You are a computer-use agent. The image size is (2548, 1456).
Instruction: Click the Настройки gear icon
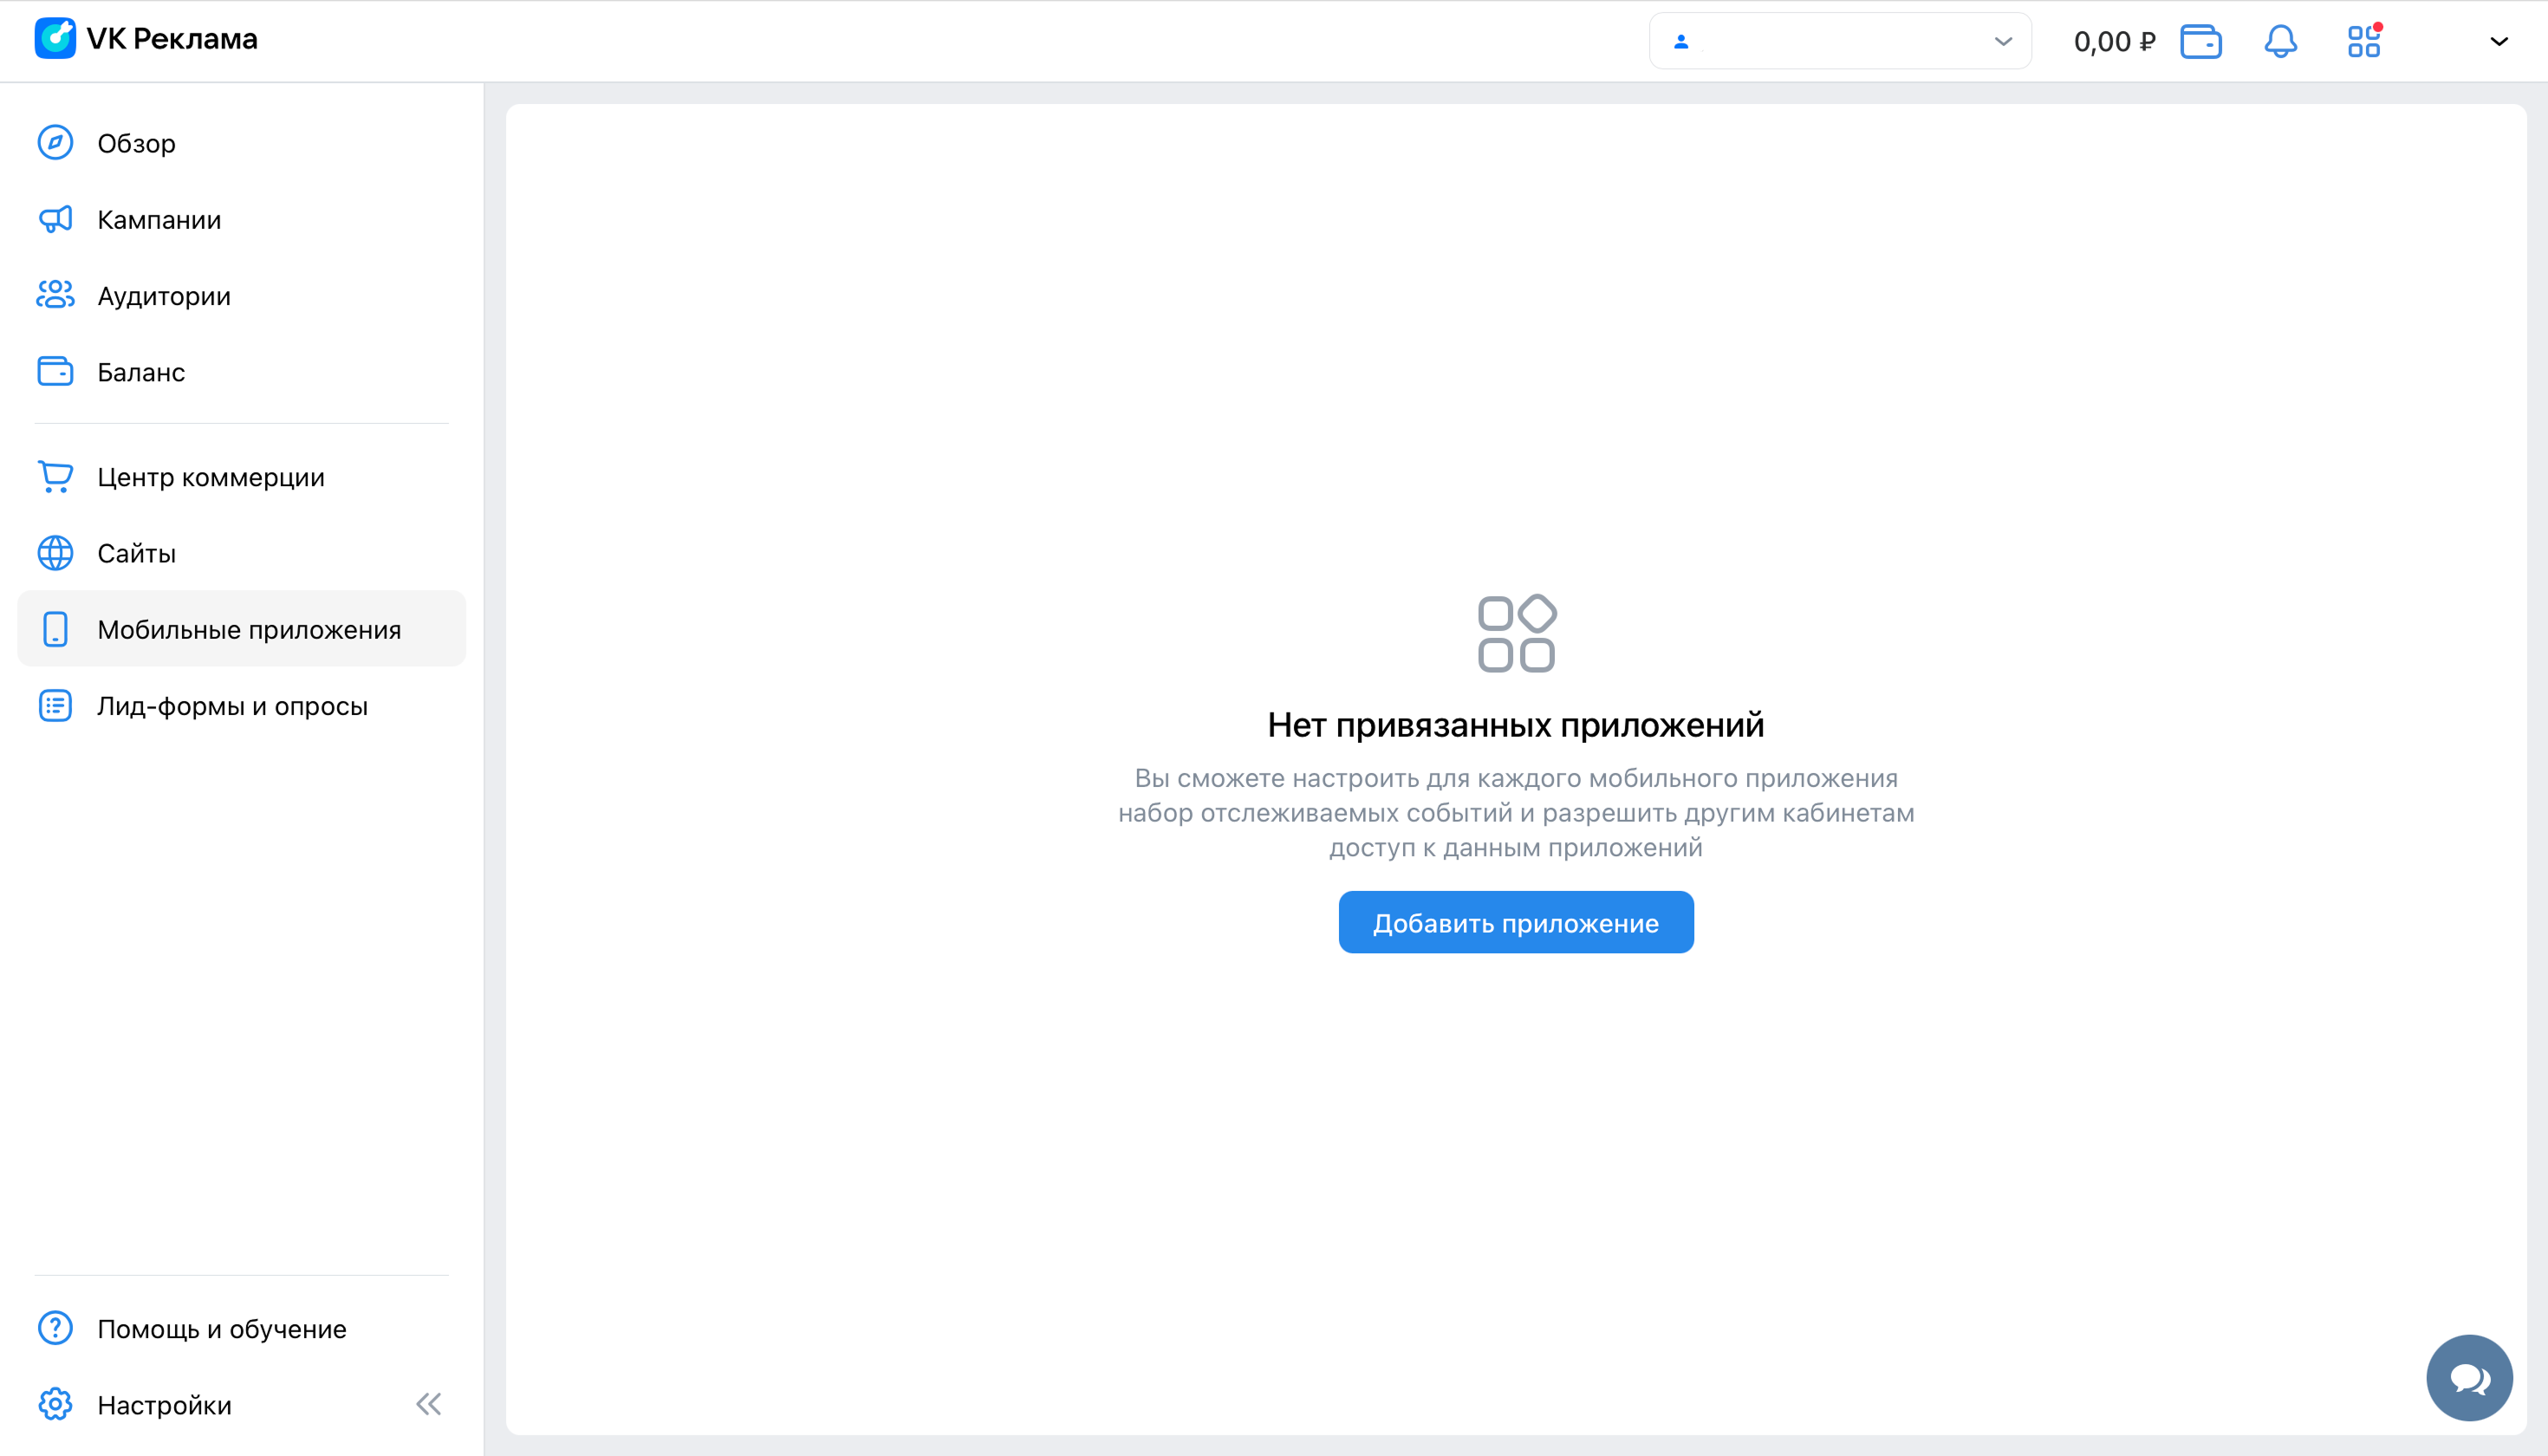coord(55,1404)
